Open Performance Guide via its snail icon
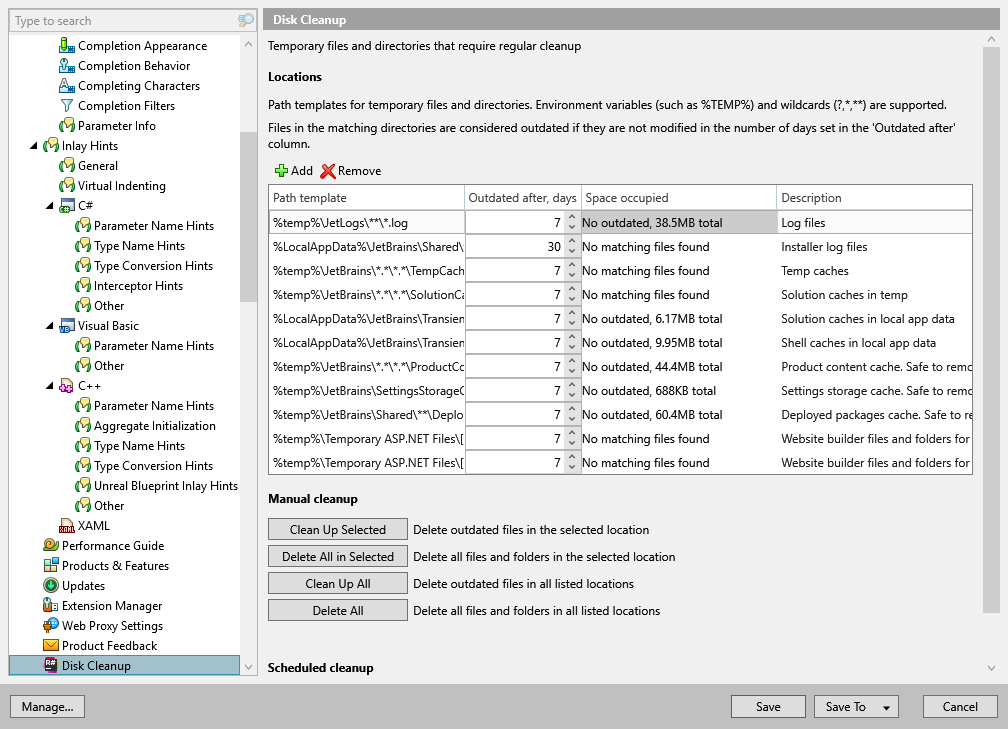 coord(51,546)
